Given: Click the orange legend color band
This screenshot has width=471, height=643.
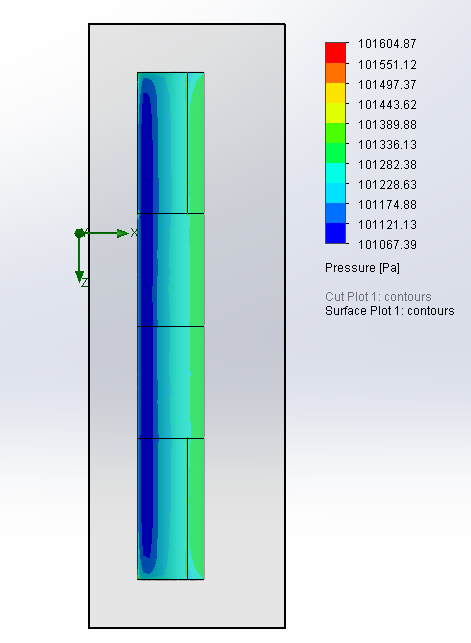Looking at the screenshot, I should pyautogui.click(x=335, y=73).
